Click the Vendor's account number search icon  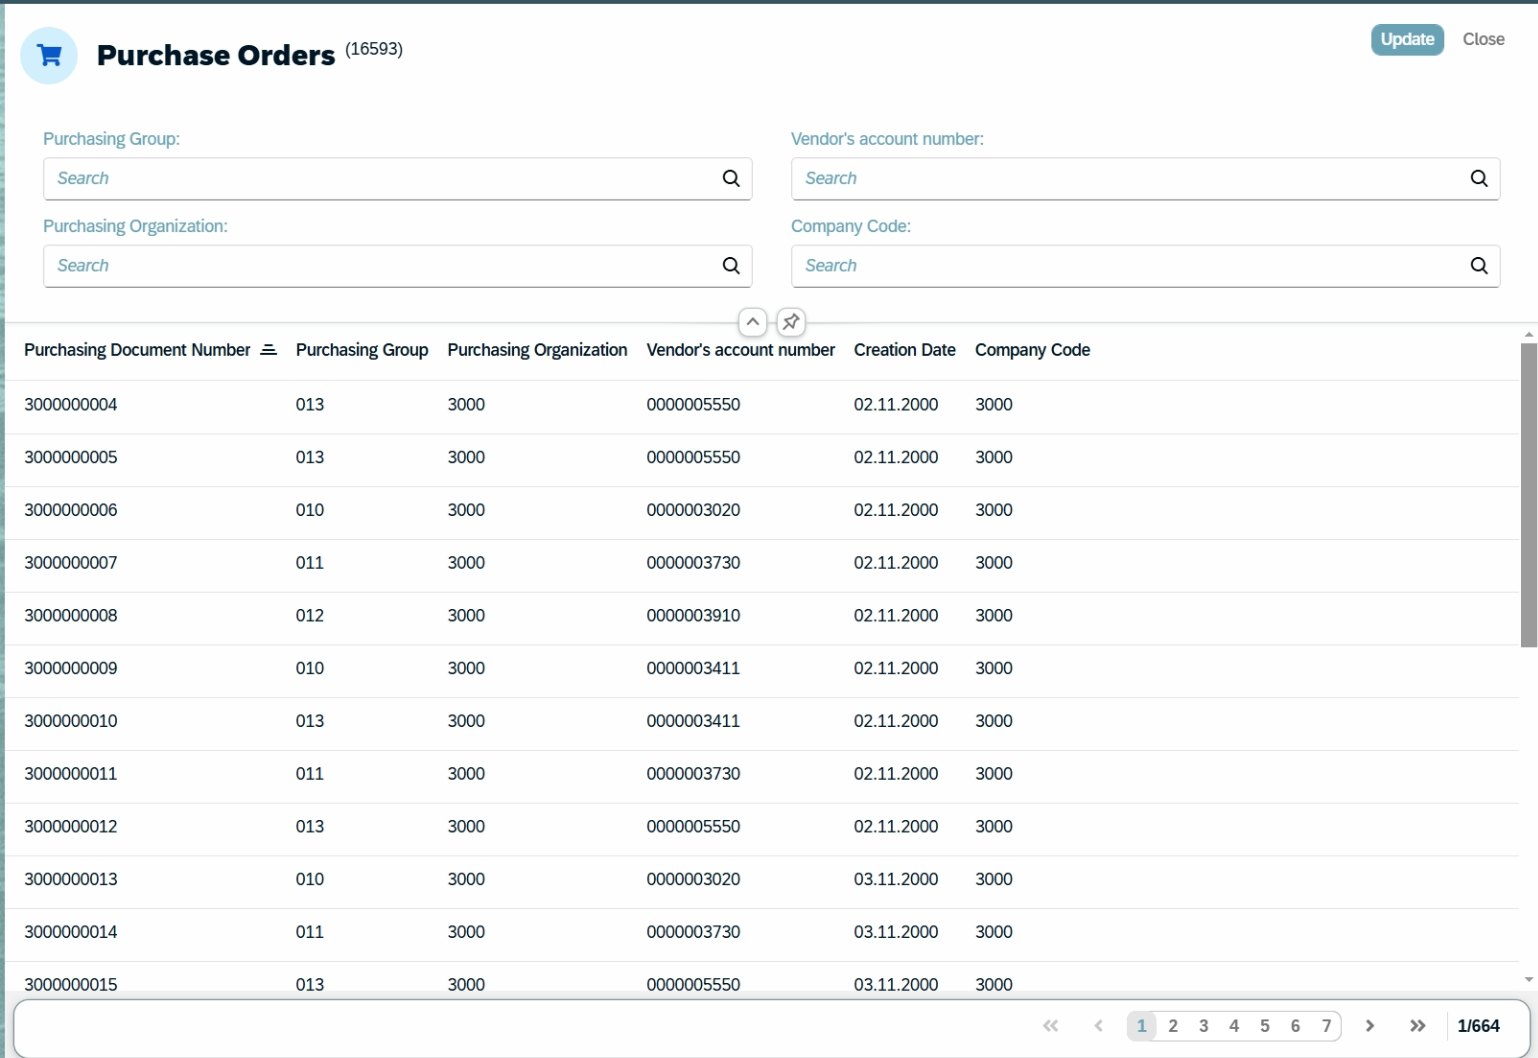(1479, 178)
